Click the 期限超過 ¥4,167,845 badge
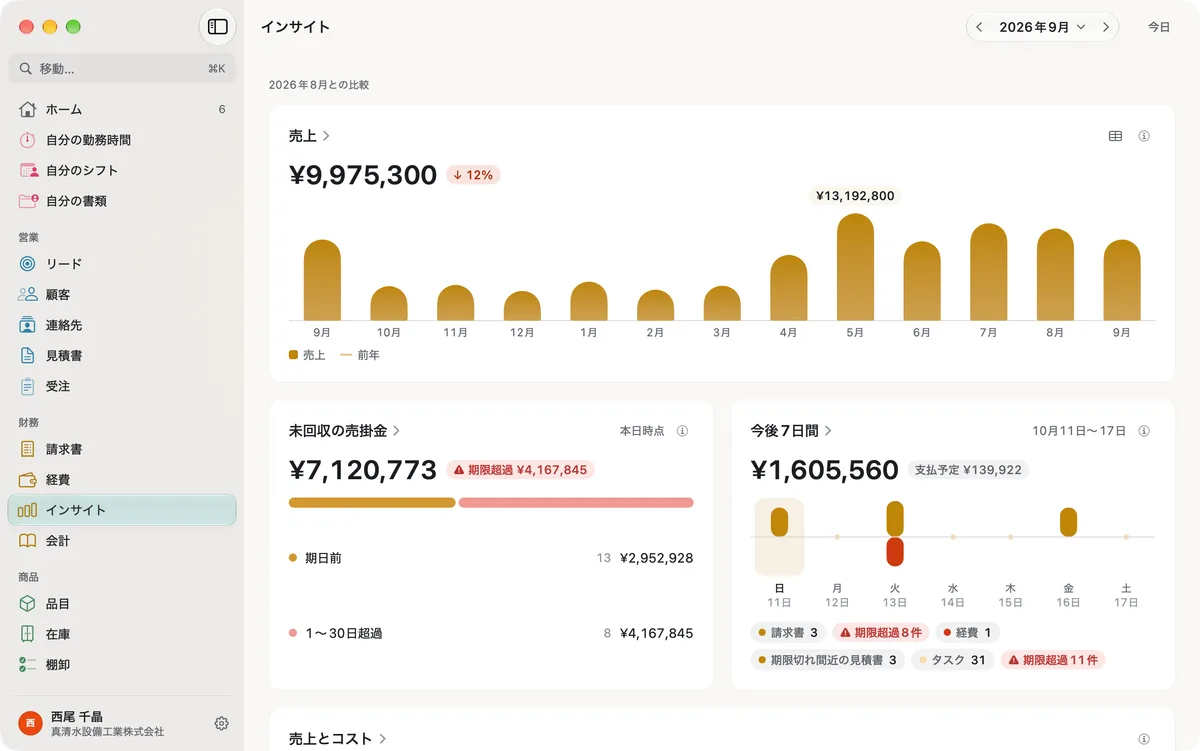 (520, 469)
